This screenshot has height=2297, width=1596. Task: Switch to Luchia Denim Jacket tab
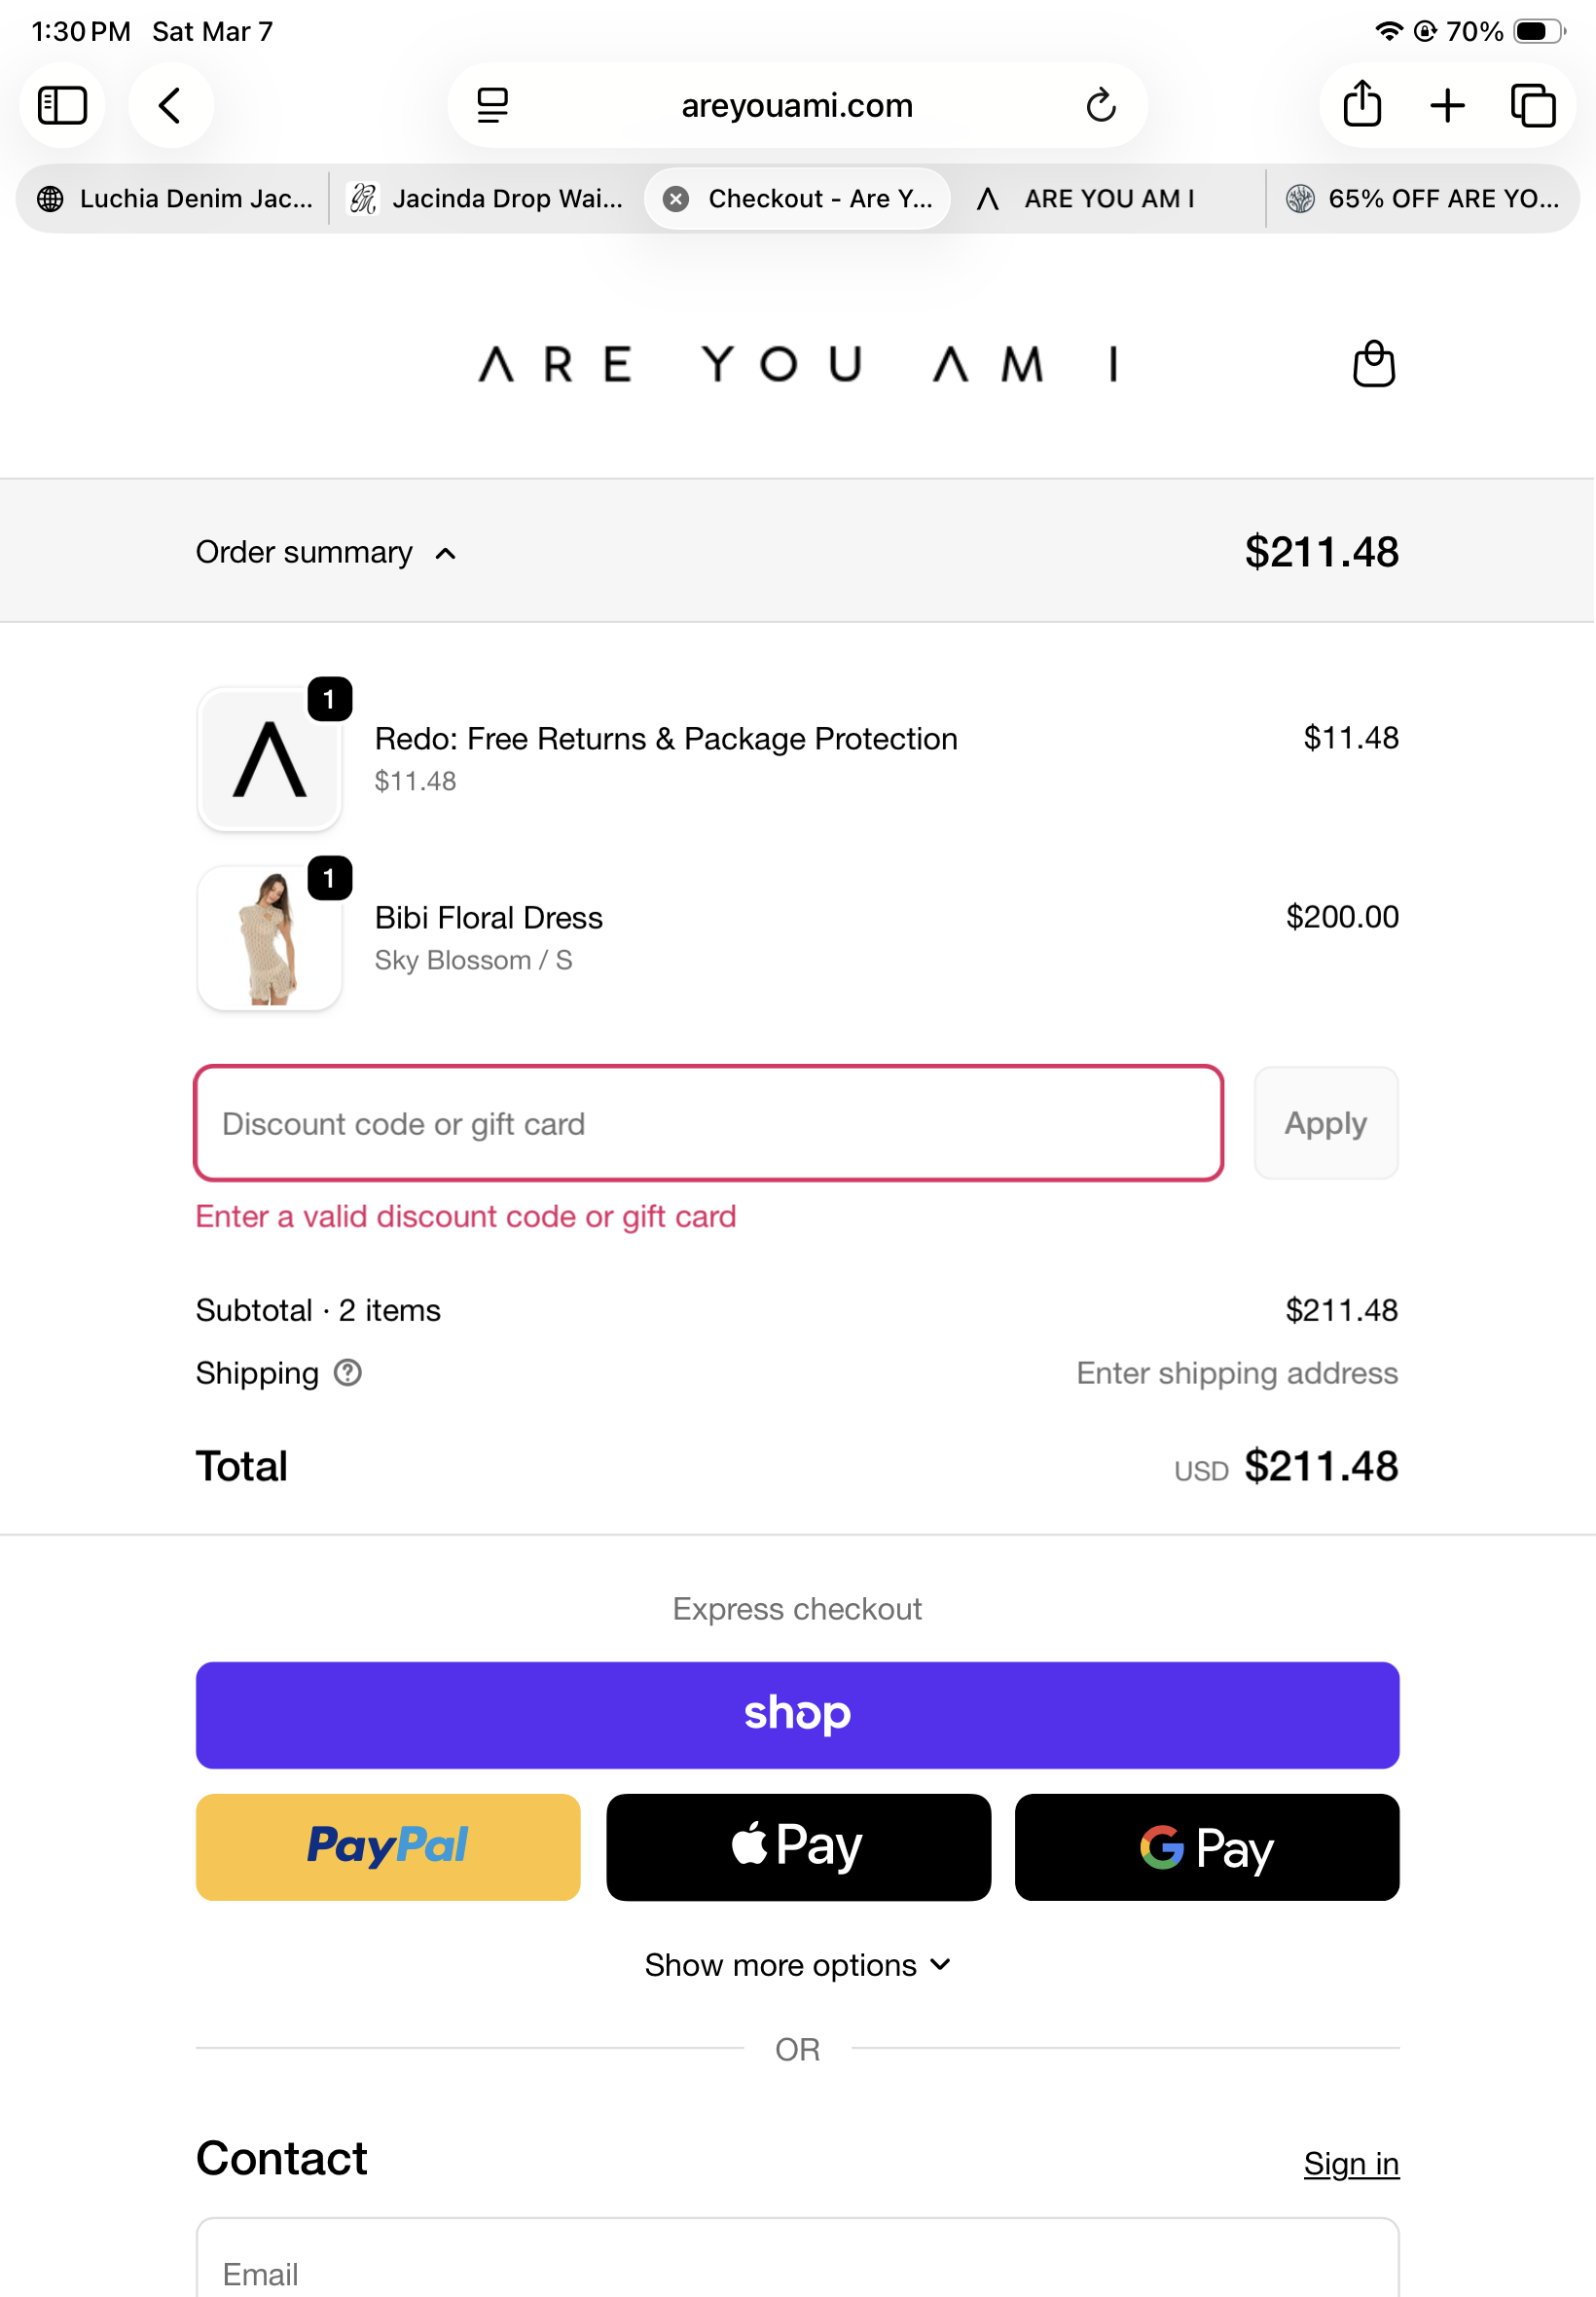click(x=174, y=199)
